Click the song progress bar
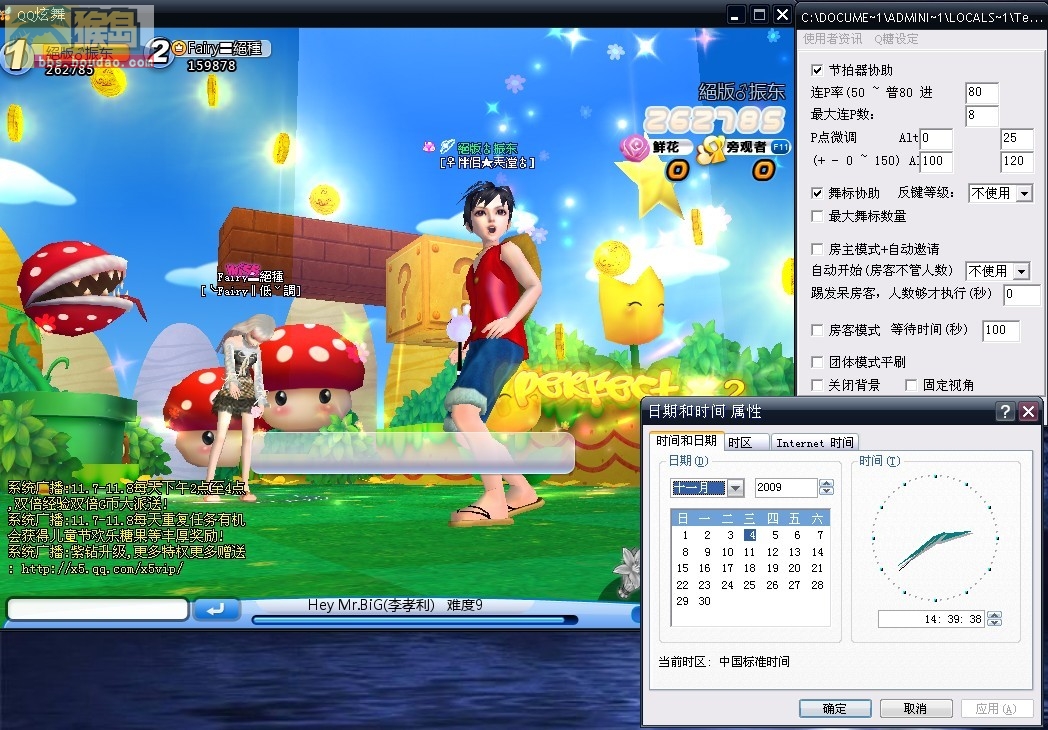This screenshot has width=1048, height=730. click(x=415, y=620)
